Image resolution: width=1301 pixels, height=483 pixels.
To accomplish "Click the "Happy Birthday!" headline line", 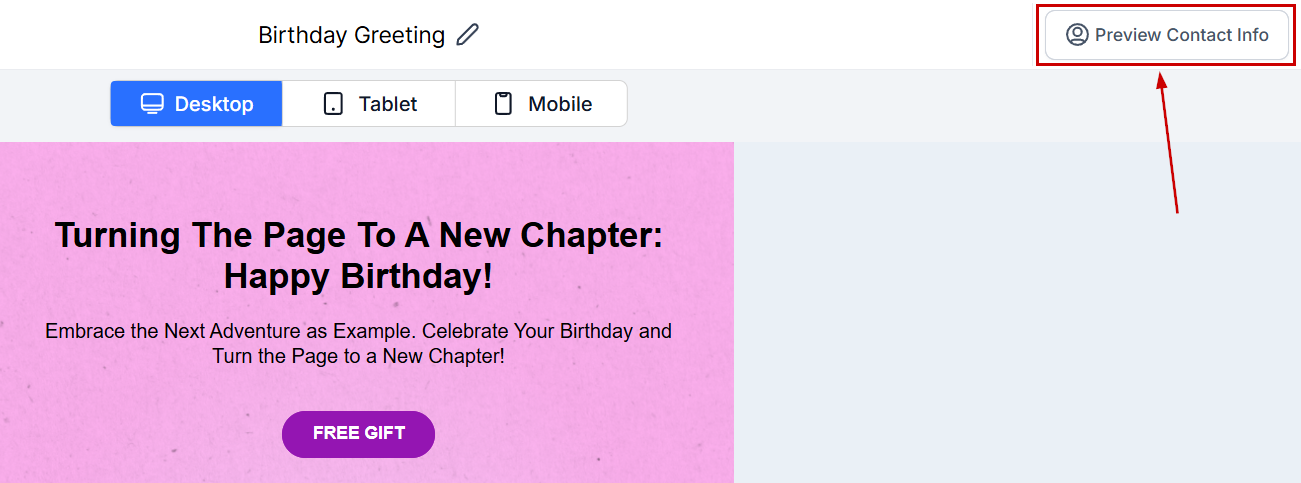I will coord(358,275).
